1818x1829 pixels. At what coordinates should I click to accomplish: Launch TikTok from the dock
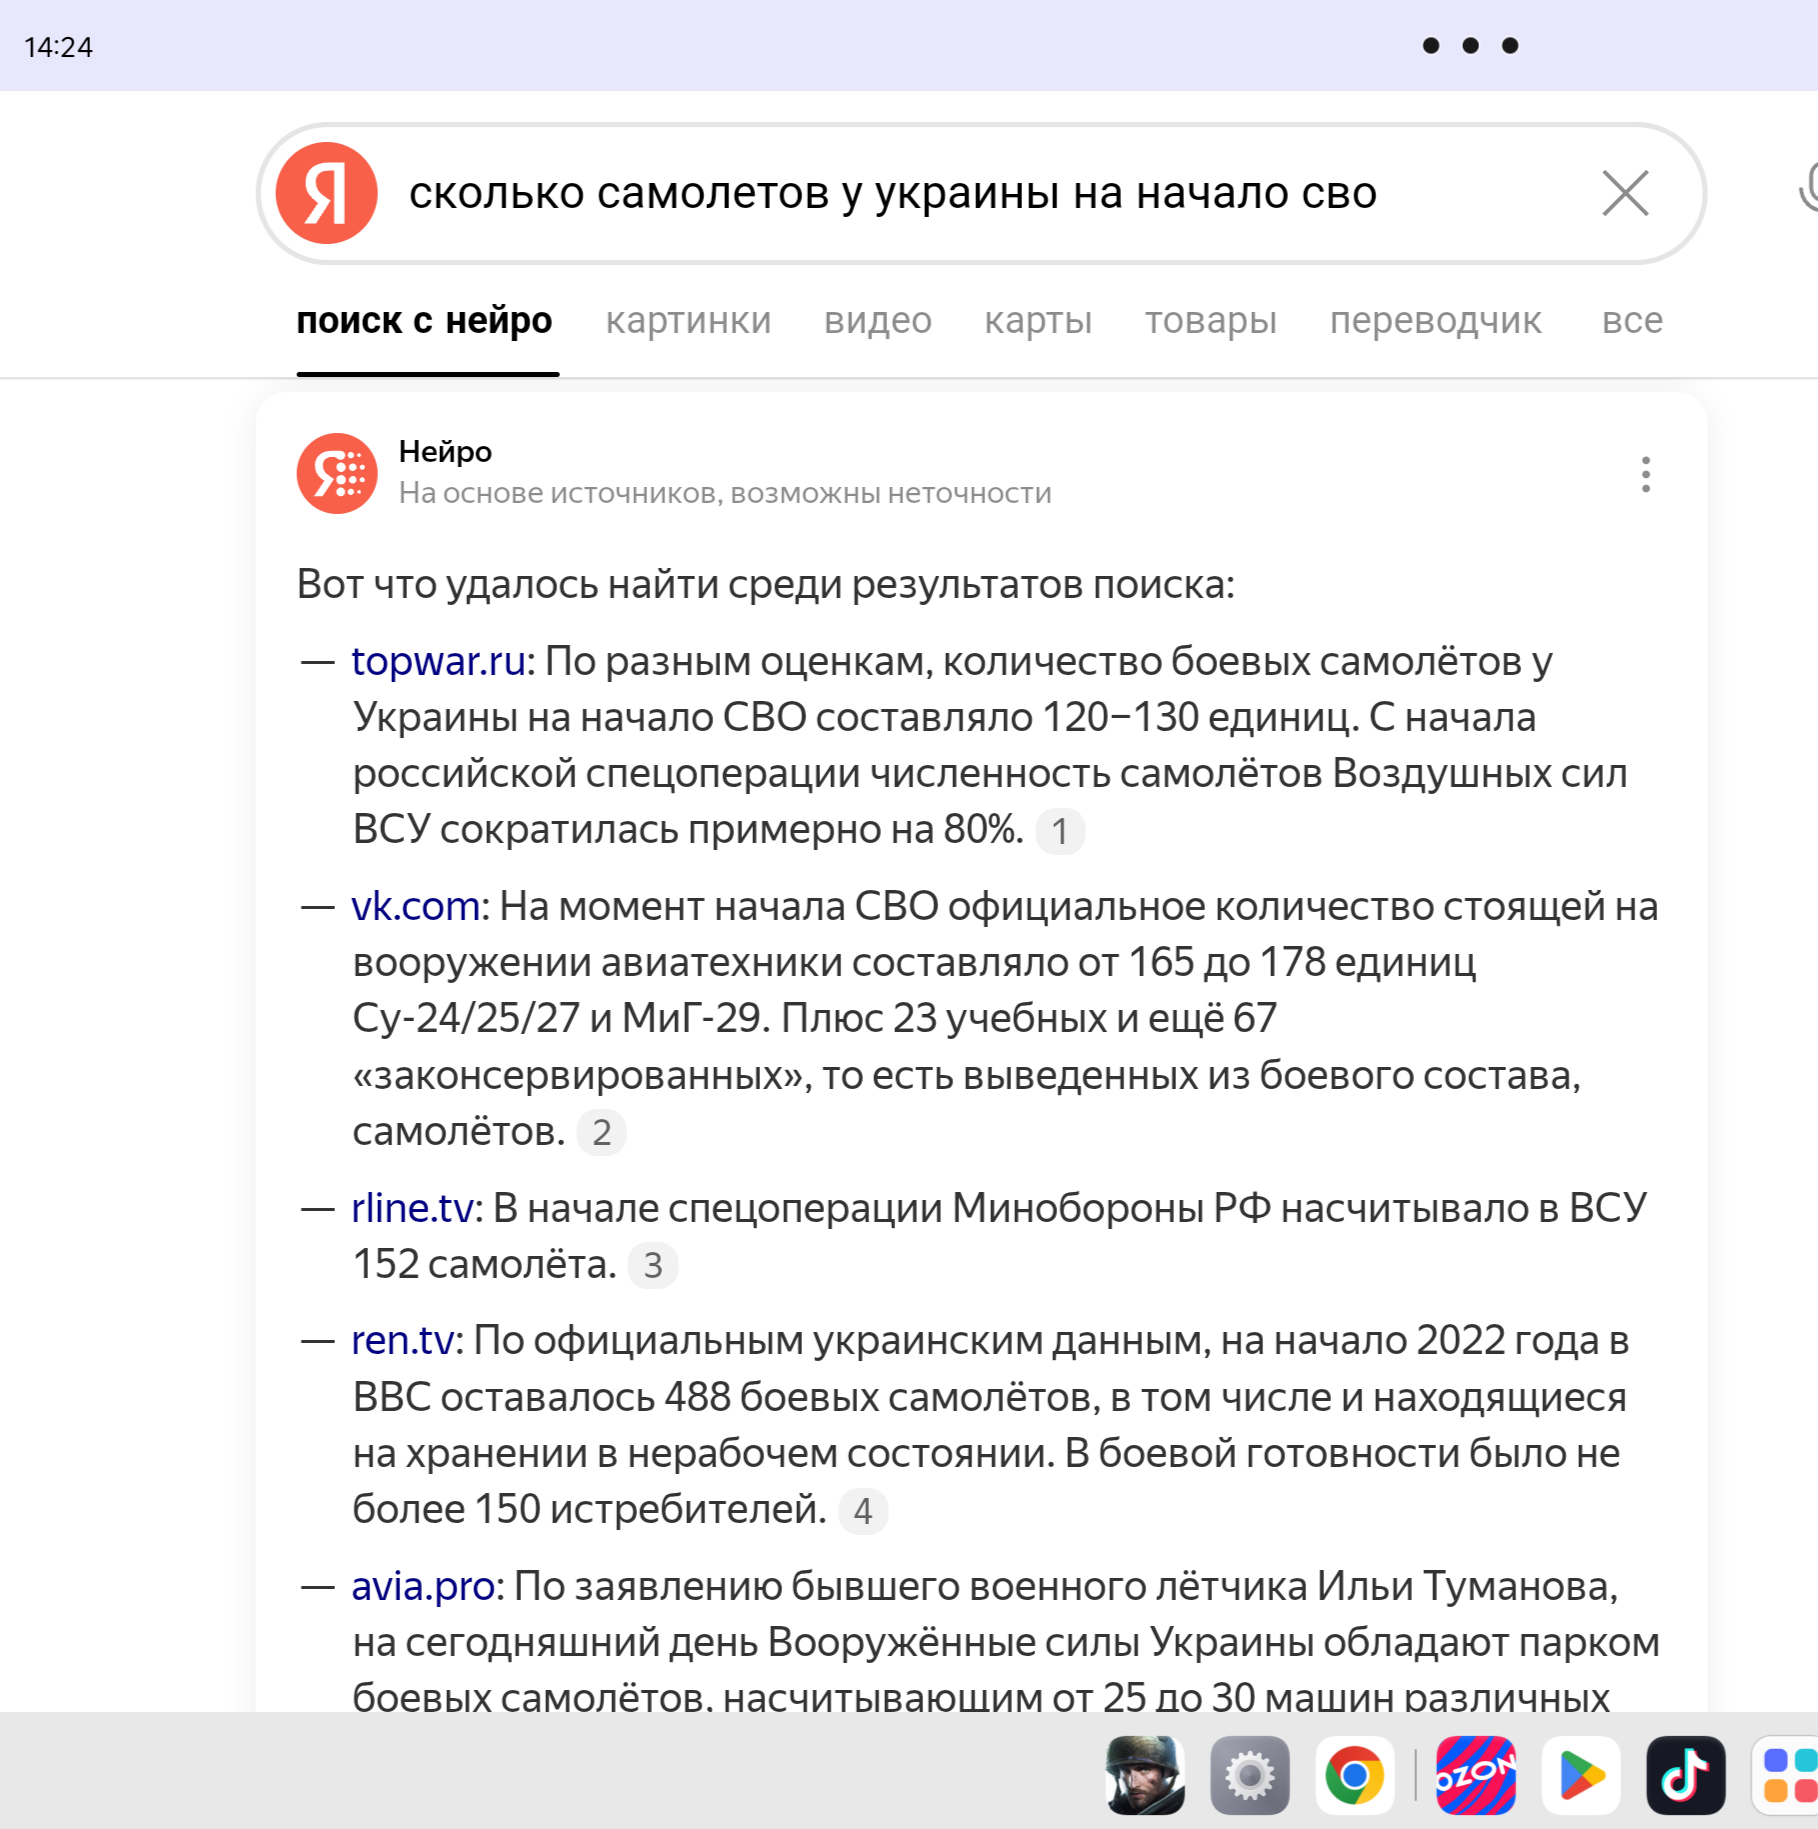1685,1775
